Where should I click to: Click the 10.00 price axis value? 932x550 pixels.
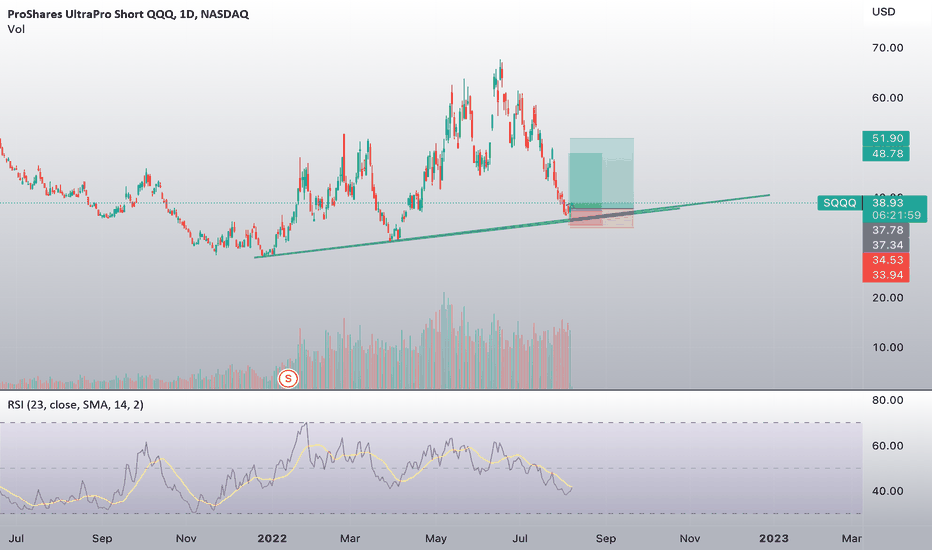pos(887,348)
